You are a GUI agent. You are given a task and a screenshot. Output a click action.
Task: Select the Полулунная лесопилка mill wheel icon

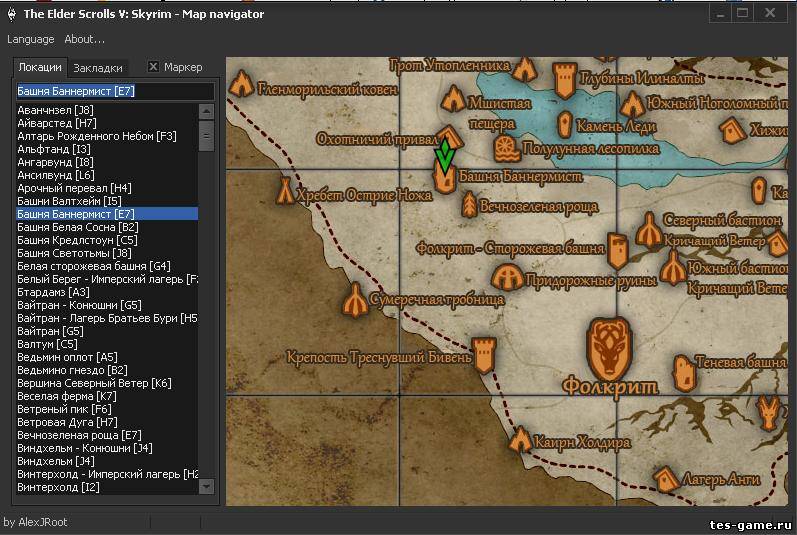[x=506, y=149]
